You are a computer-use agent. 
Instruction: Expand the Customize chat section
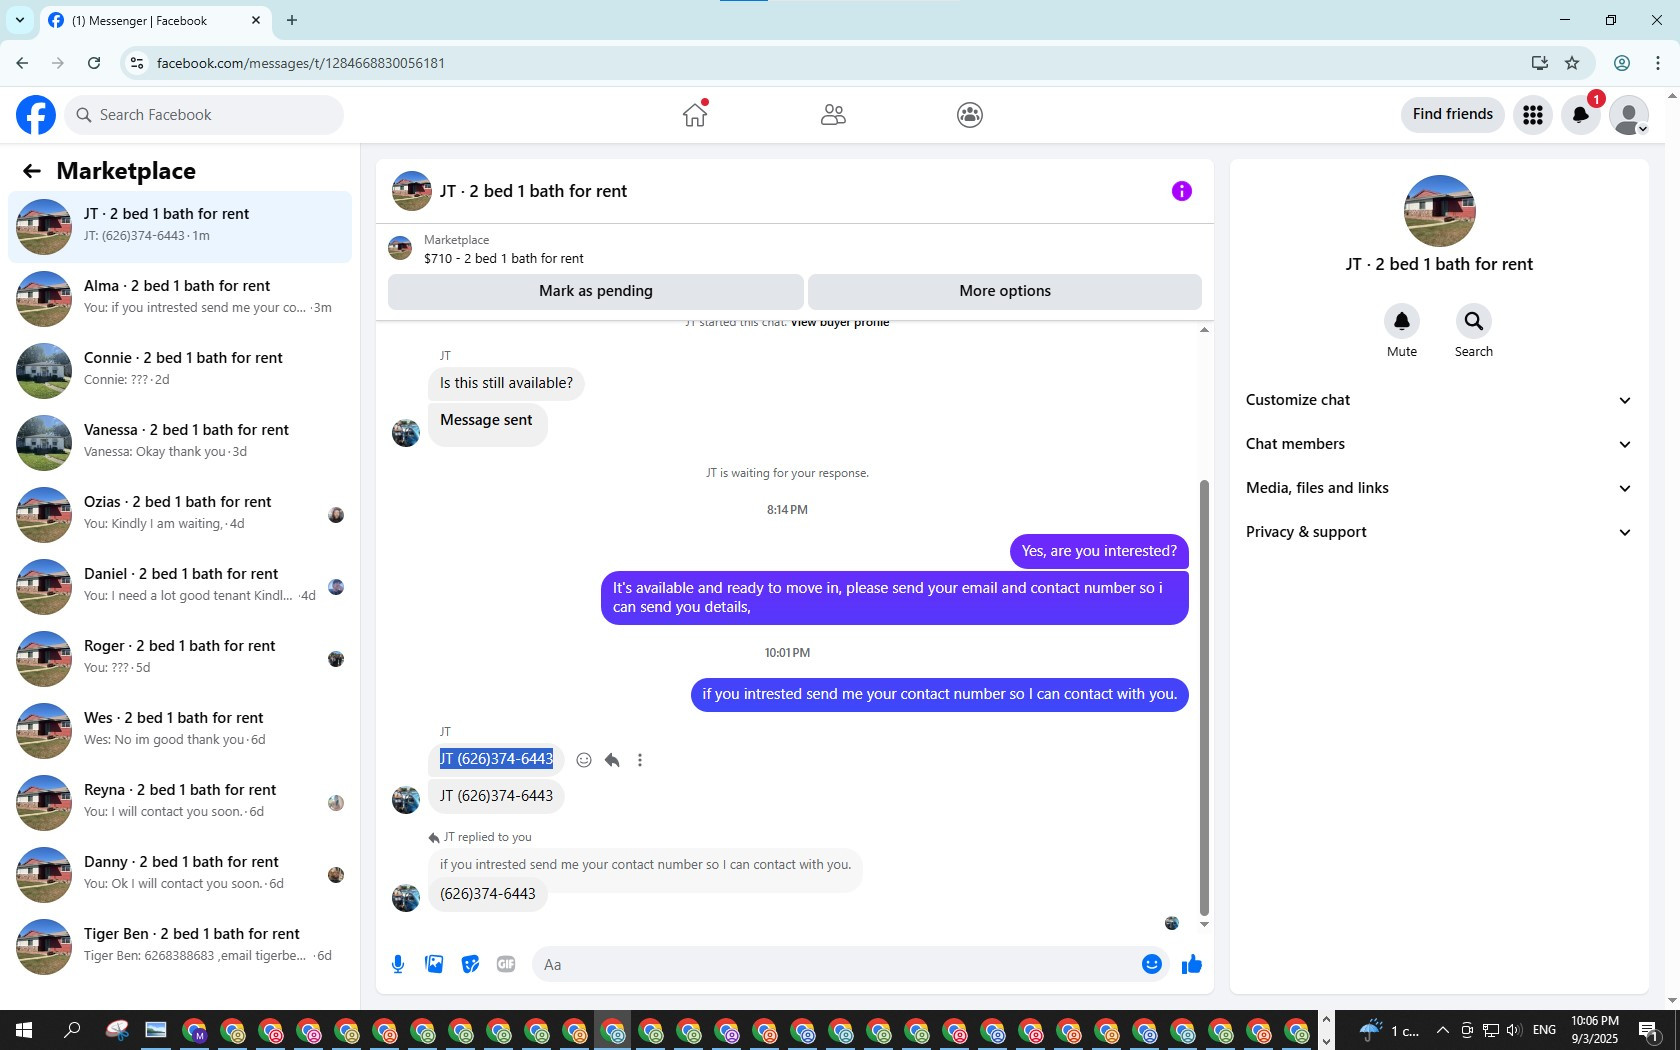pyautogui.click(x=1439, y=400)
